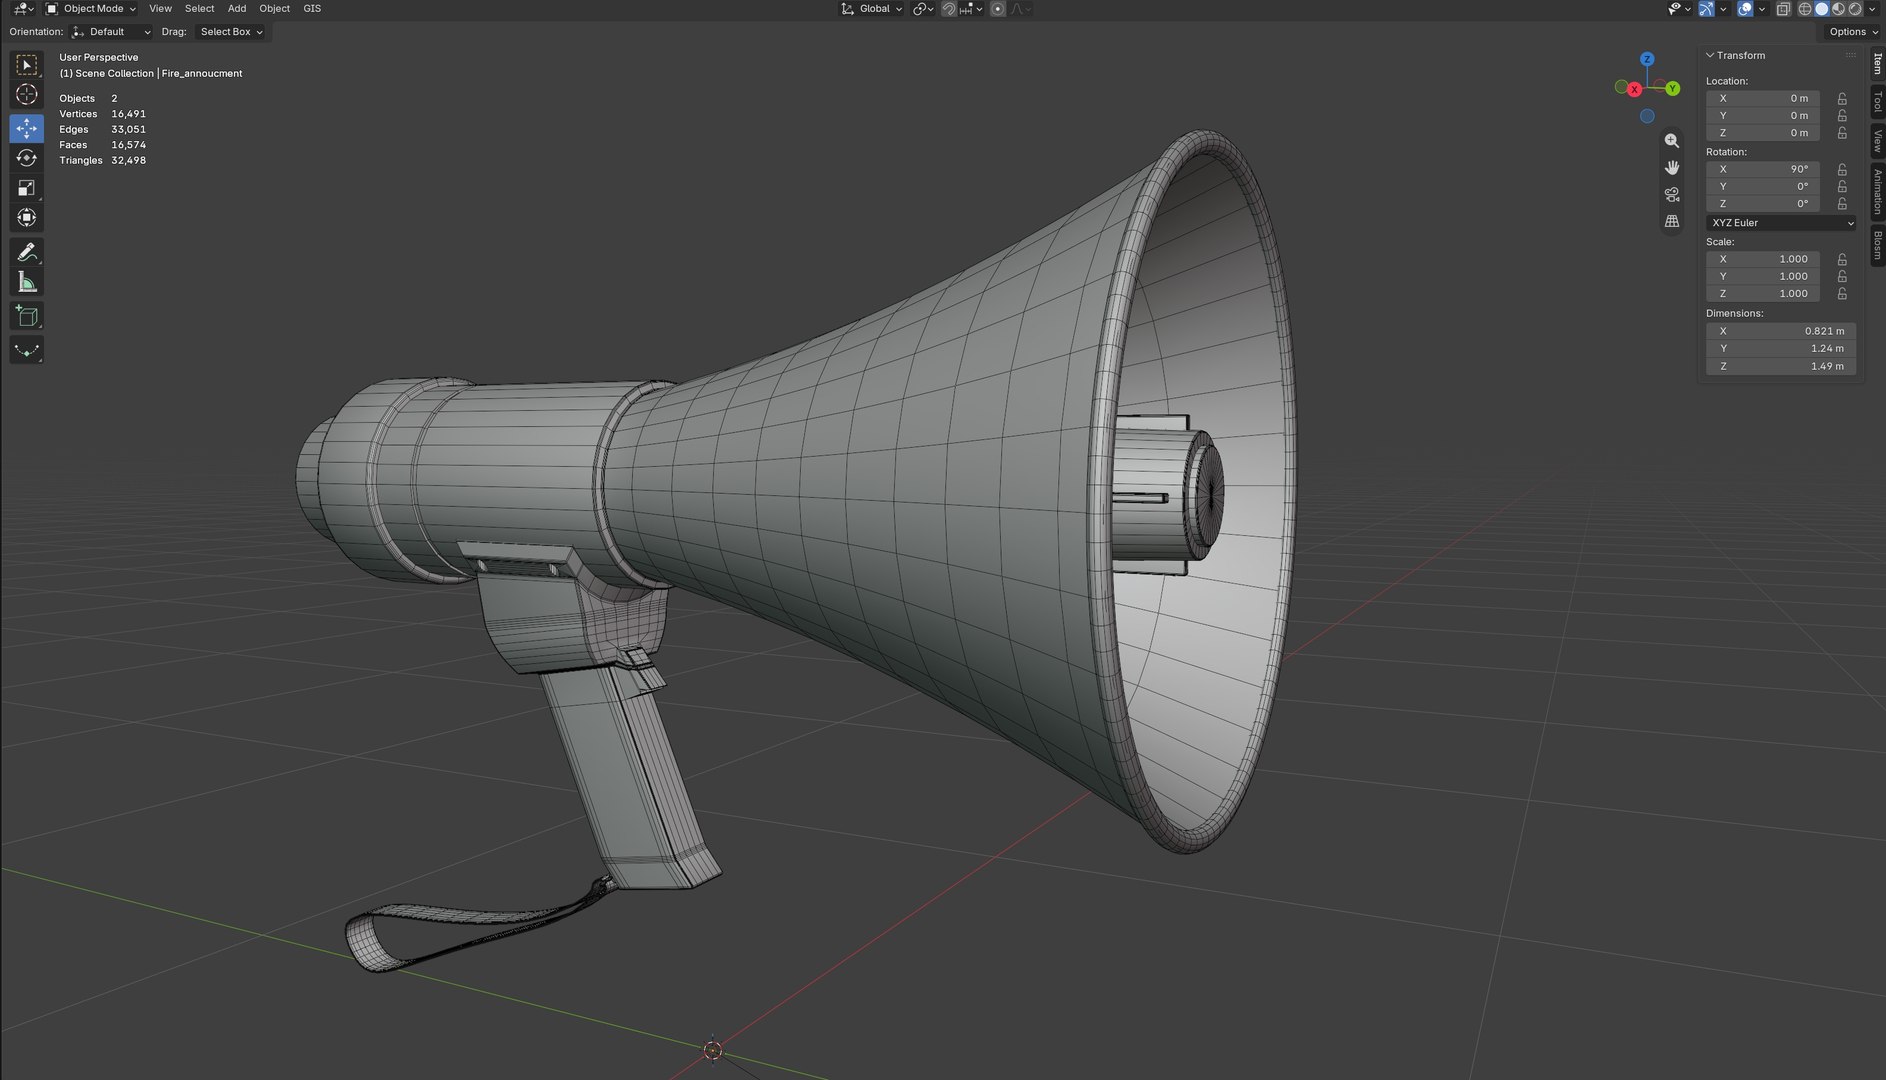The image size is (1886, 1080).
Task: Click Dimensions X 0.821 m field
Action: click(1781, 331)
